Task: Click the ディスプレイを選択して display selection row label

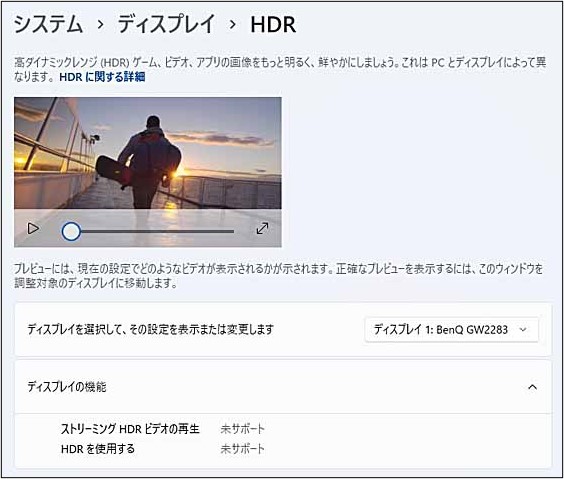Action: (x=151, y=329)
